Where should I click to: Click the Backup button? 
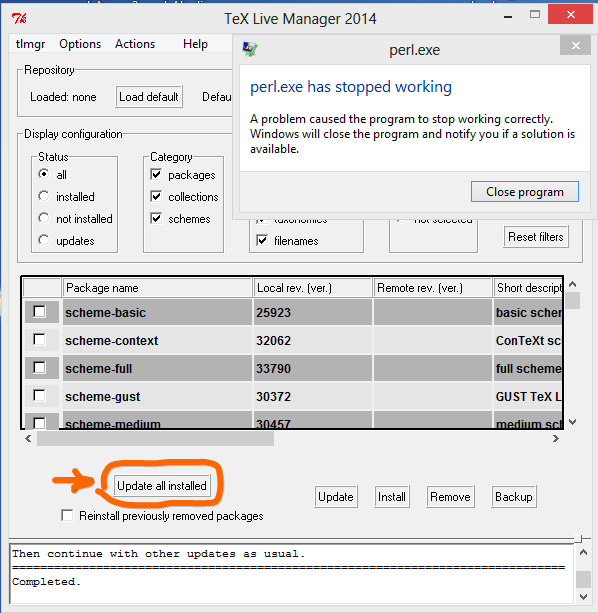514,497
